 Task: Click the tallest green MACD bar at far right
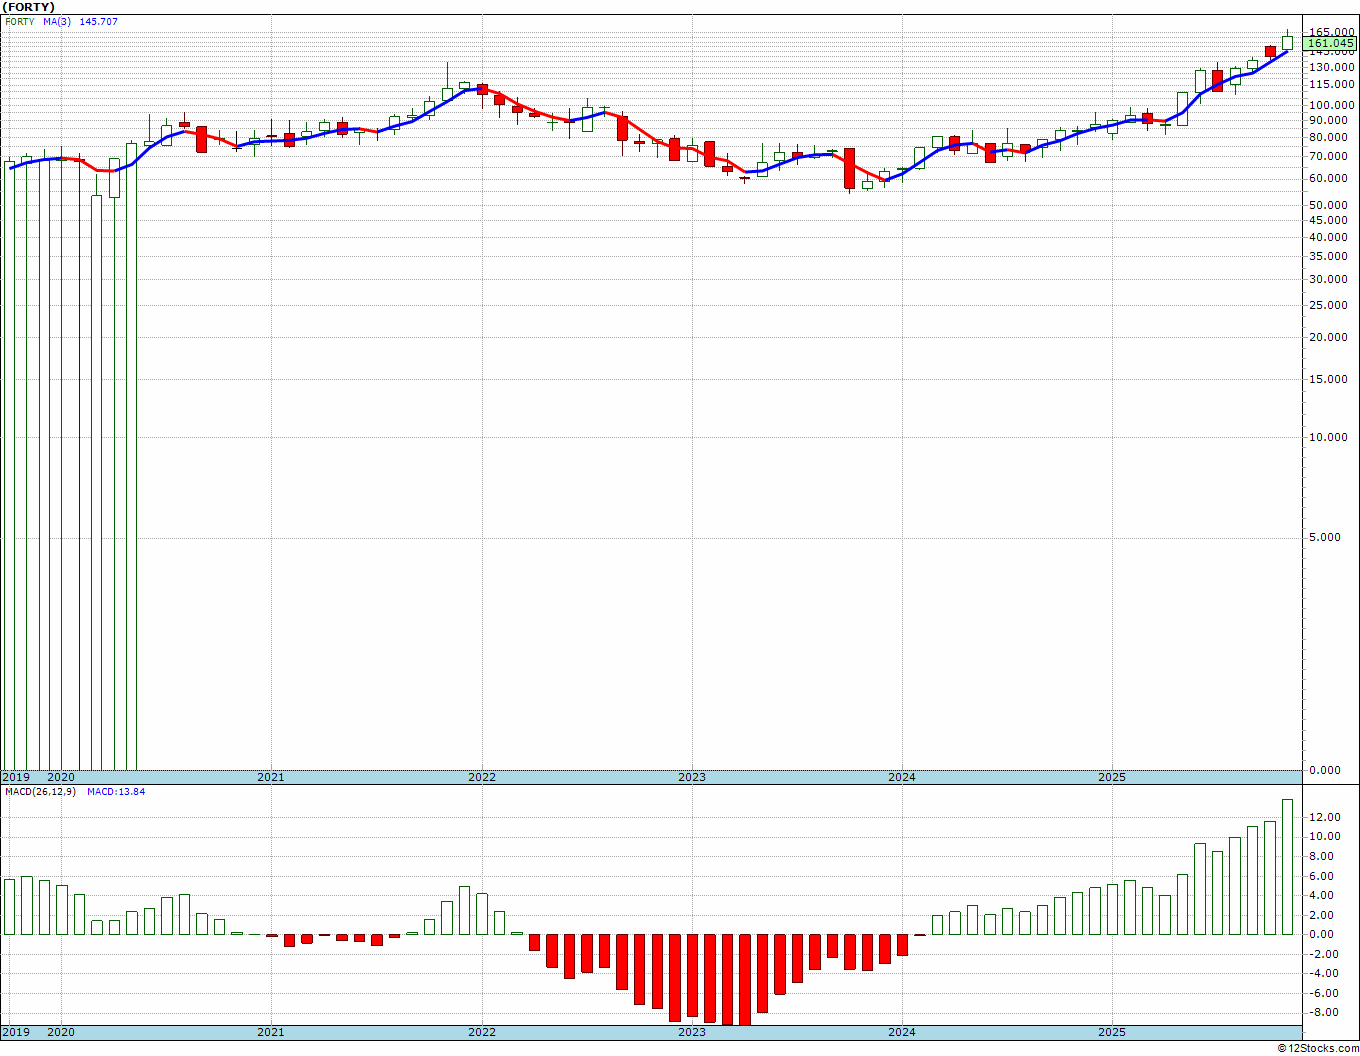pyautogui.click(x=1288, y=867)
